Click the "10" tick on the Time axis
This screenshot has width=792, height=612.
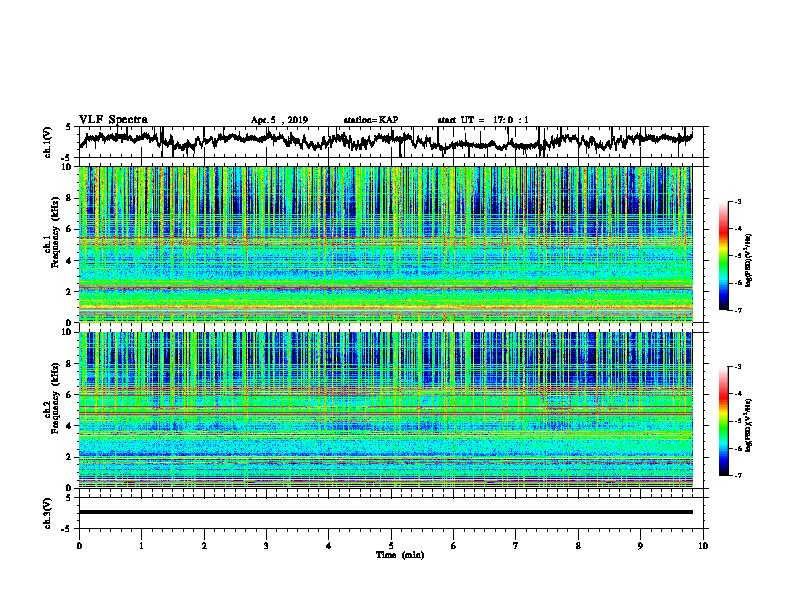click(703, 546)
